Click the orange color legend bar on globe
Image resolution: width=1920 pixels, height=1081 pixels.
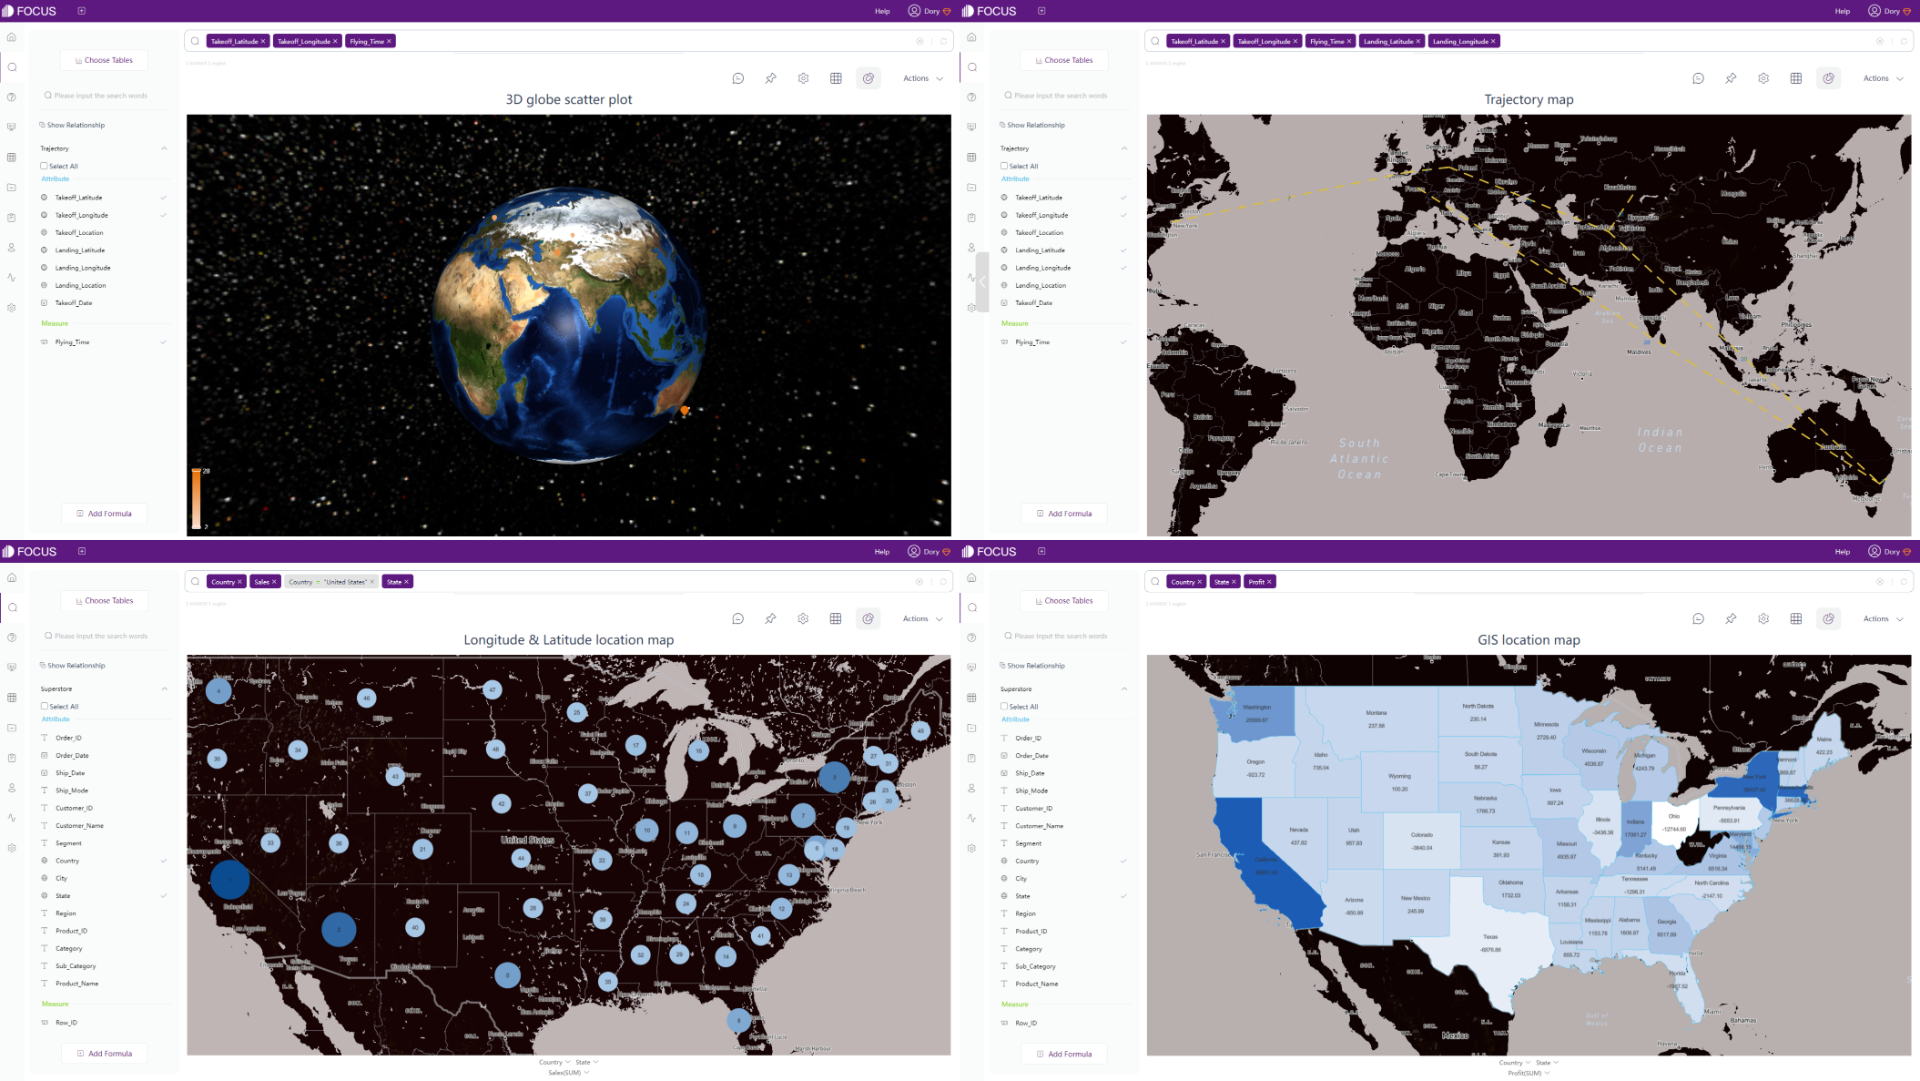point(196,498)
